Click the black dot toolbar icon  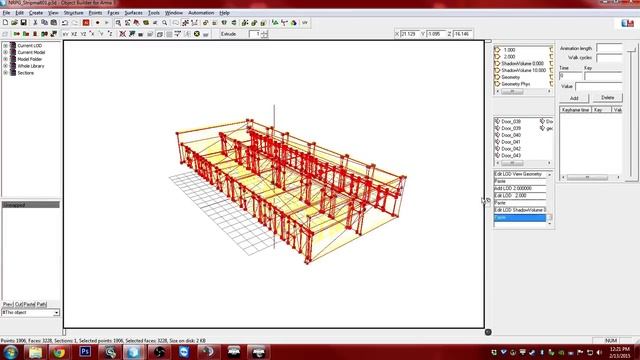pyautogui.click(x=97, y=23)
